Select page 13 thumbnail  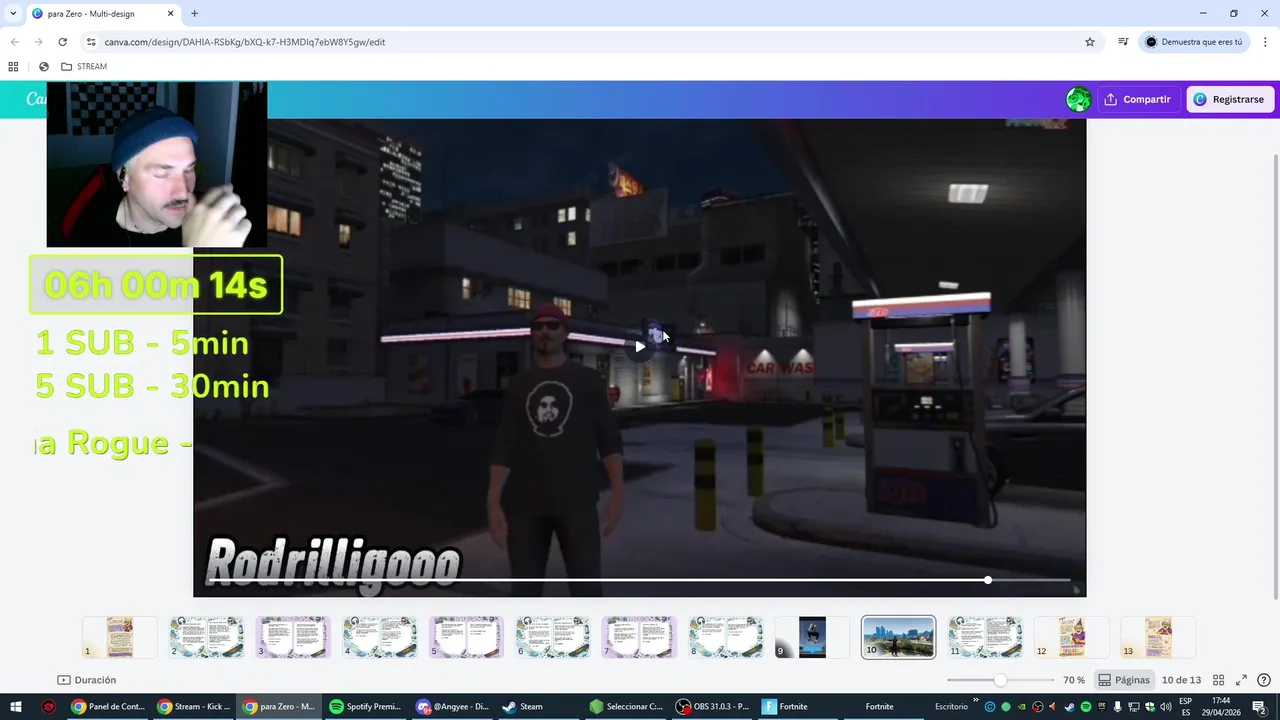coord(1158,637)
